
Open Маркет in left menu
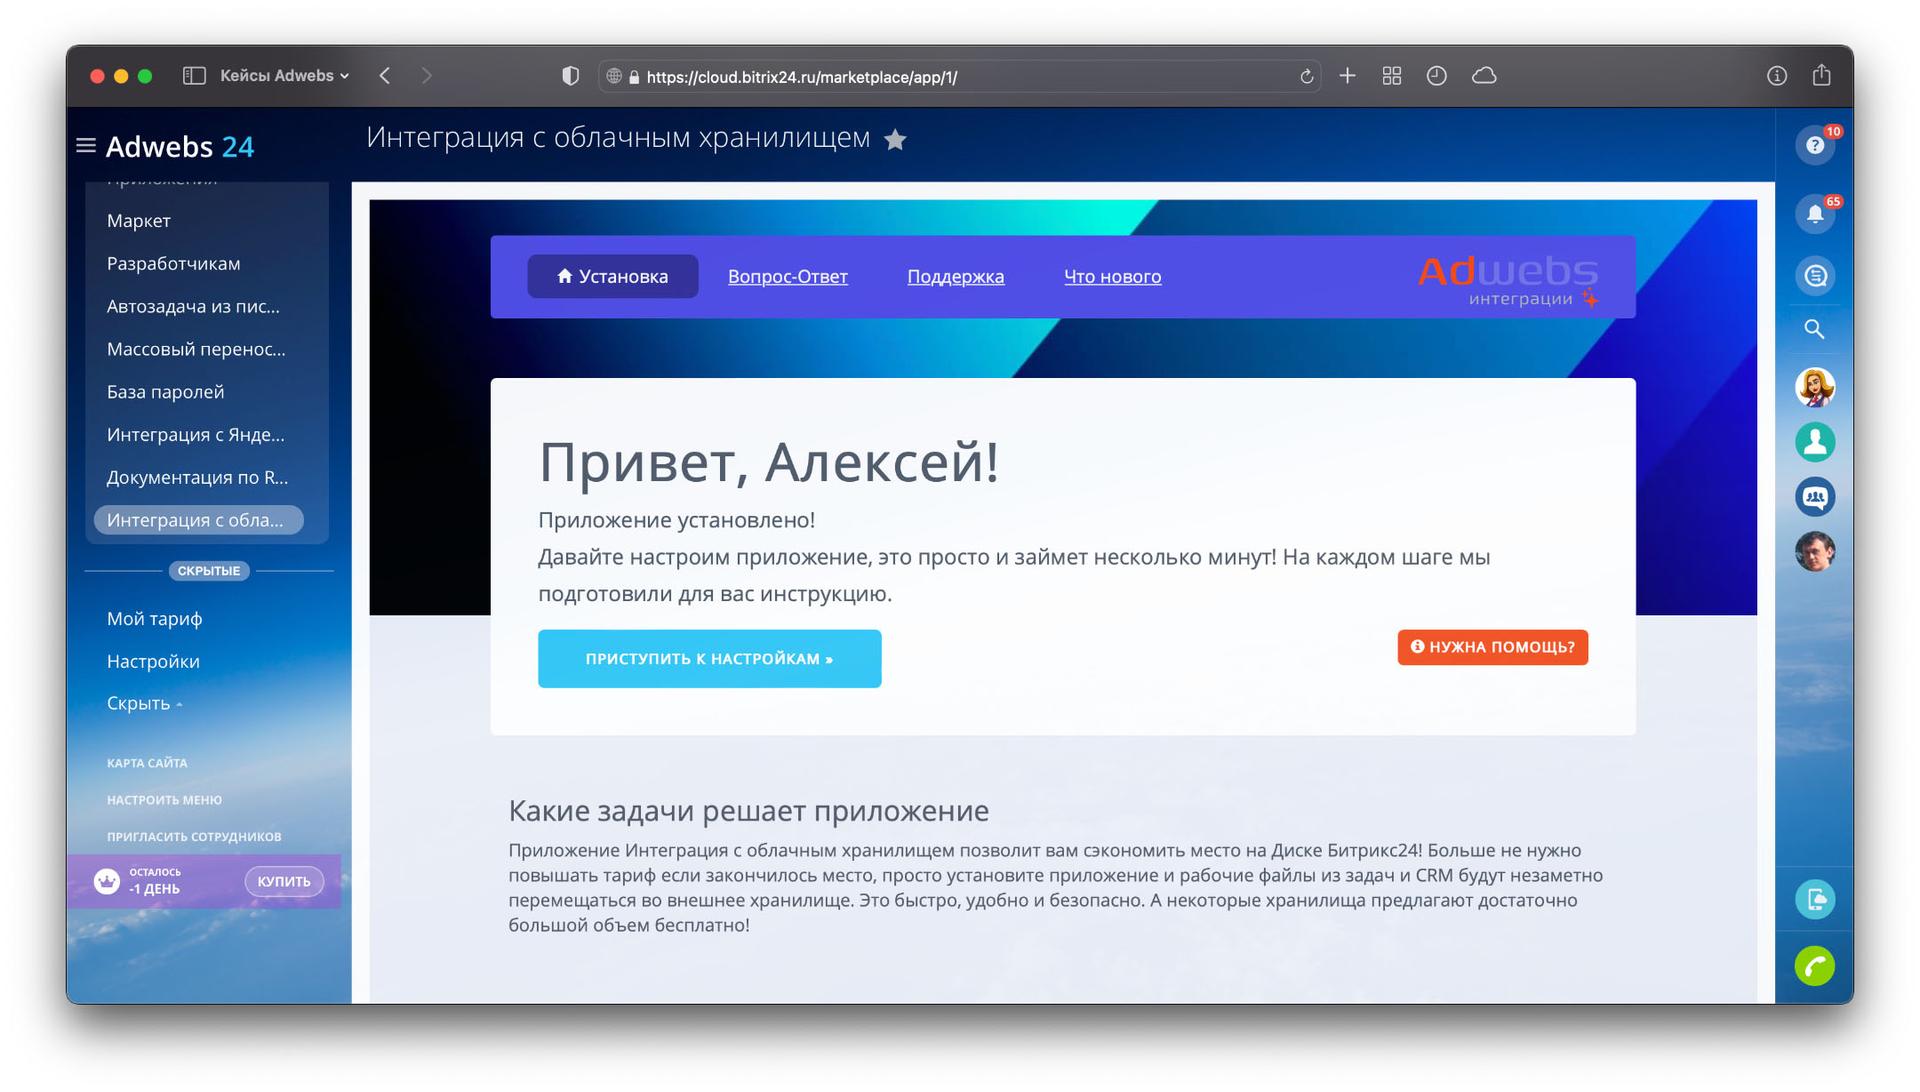coord(139,221)
